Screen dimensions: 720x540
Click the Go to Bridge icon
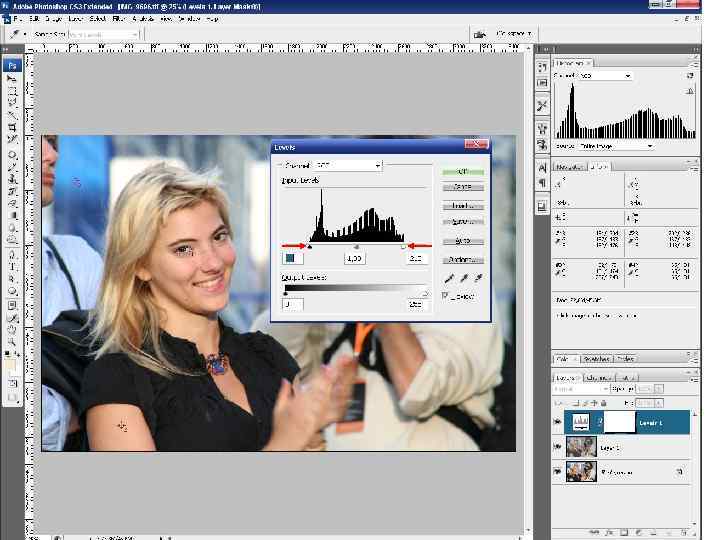pyautogui.click(x=479, y=34)
